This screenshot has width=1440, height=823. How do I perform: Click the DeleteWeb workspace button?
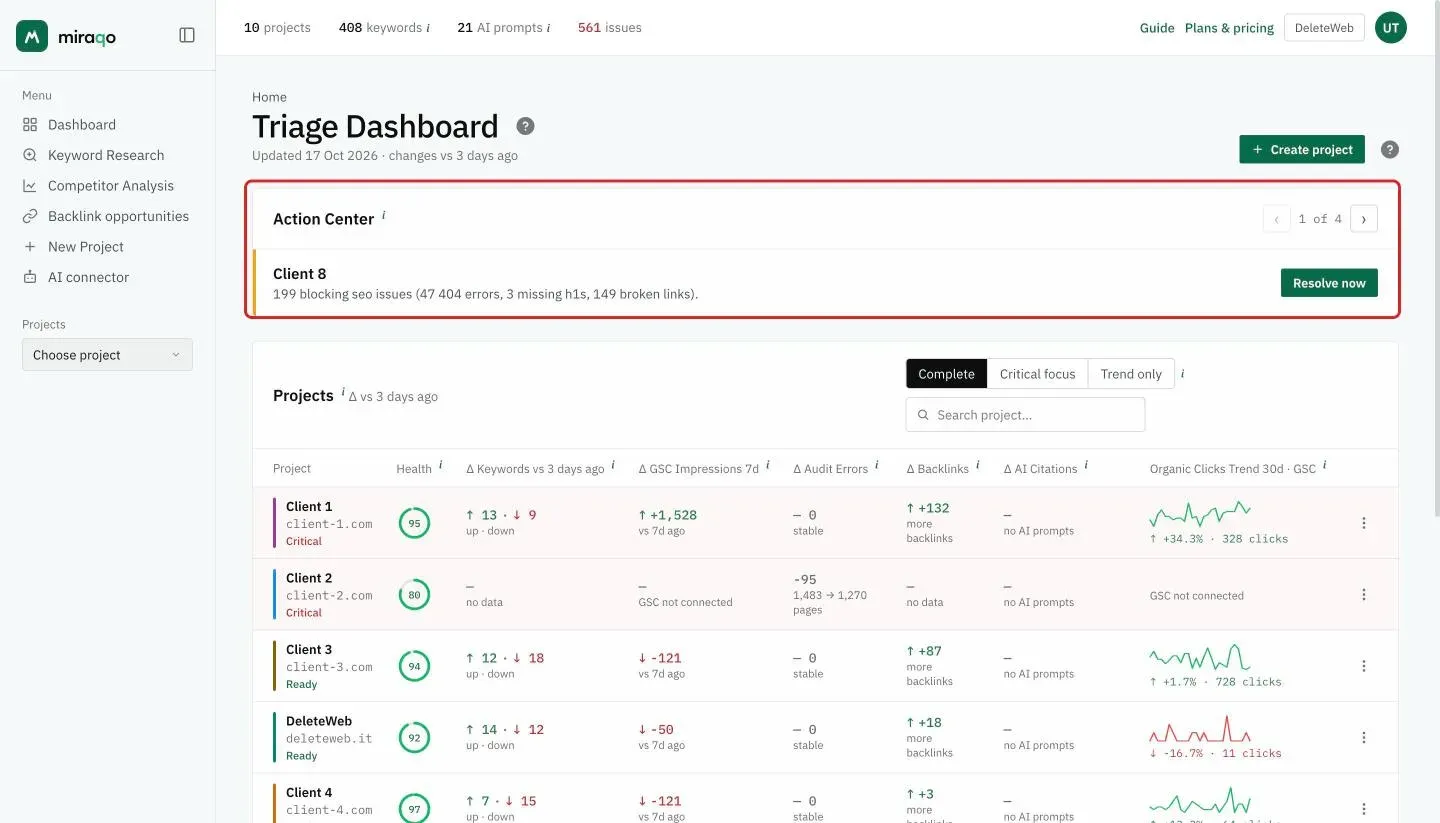1324,28
